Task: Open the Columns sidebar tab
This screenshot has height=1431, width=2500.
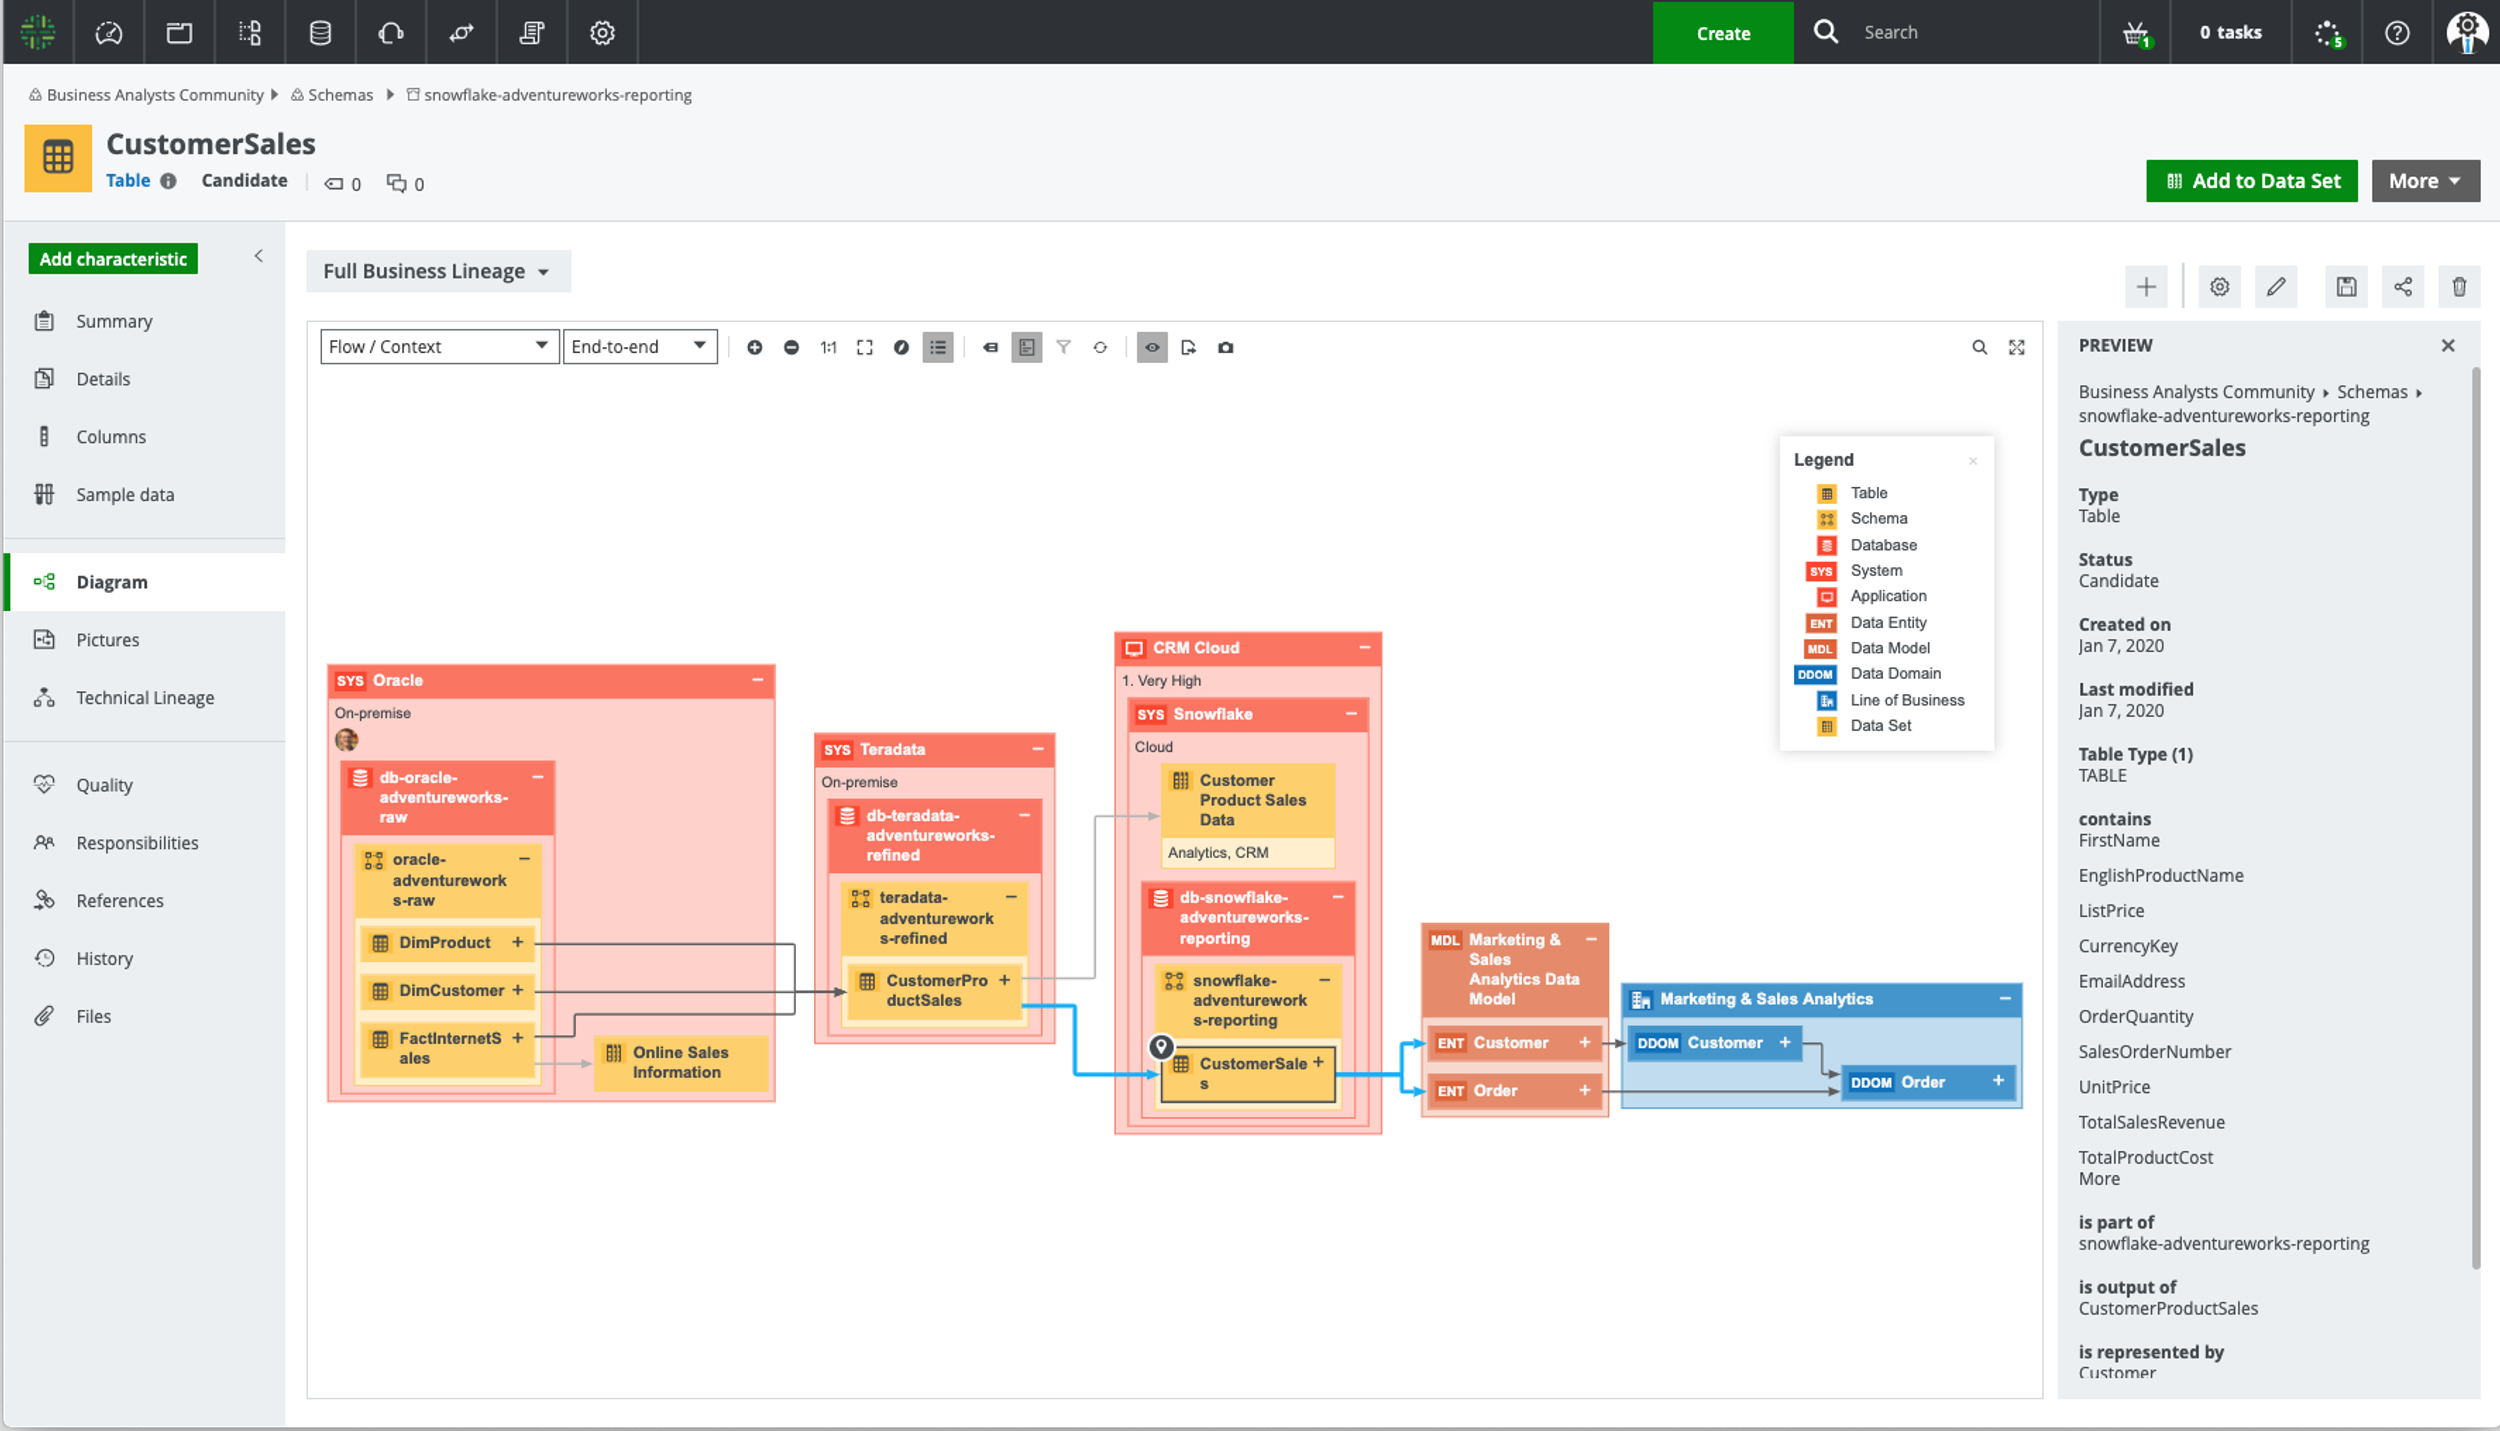Action: tap(111, 437)
